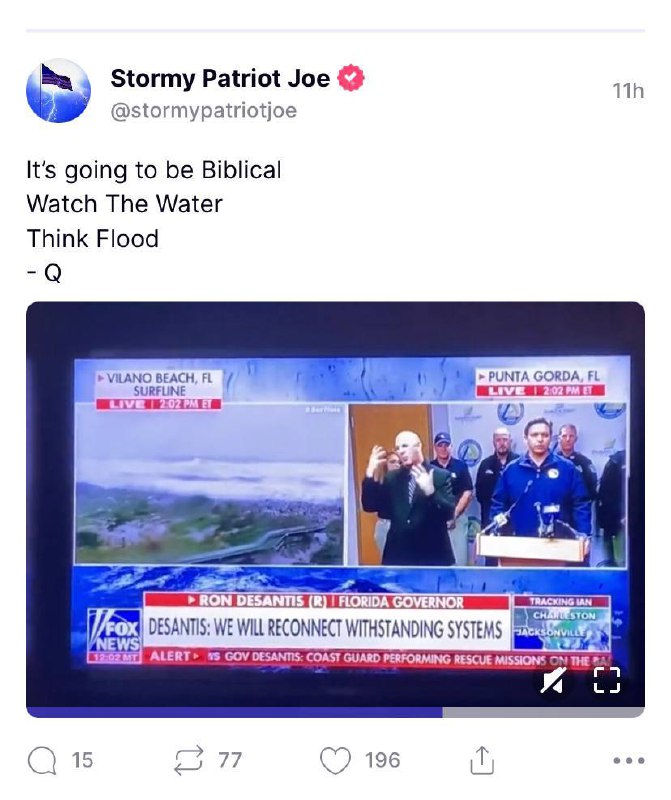View the 77 reposts count
671x800 pixels.
tap(230, 761)
